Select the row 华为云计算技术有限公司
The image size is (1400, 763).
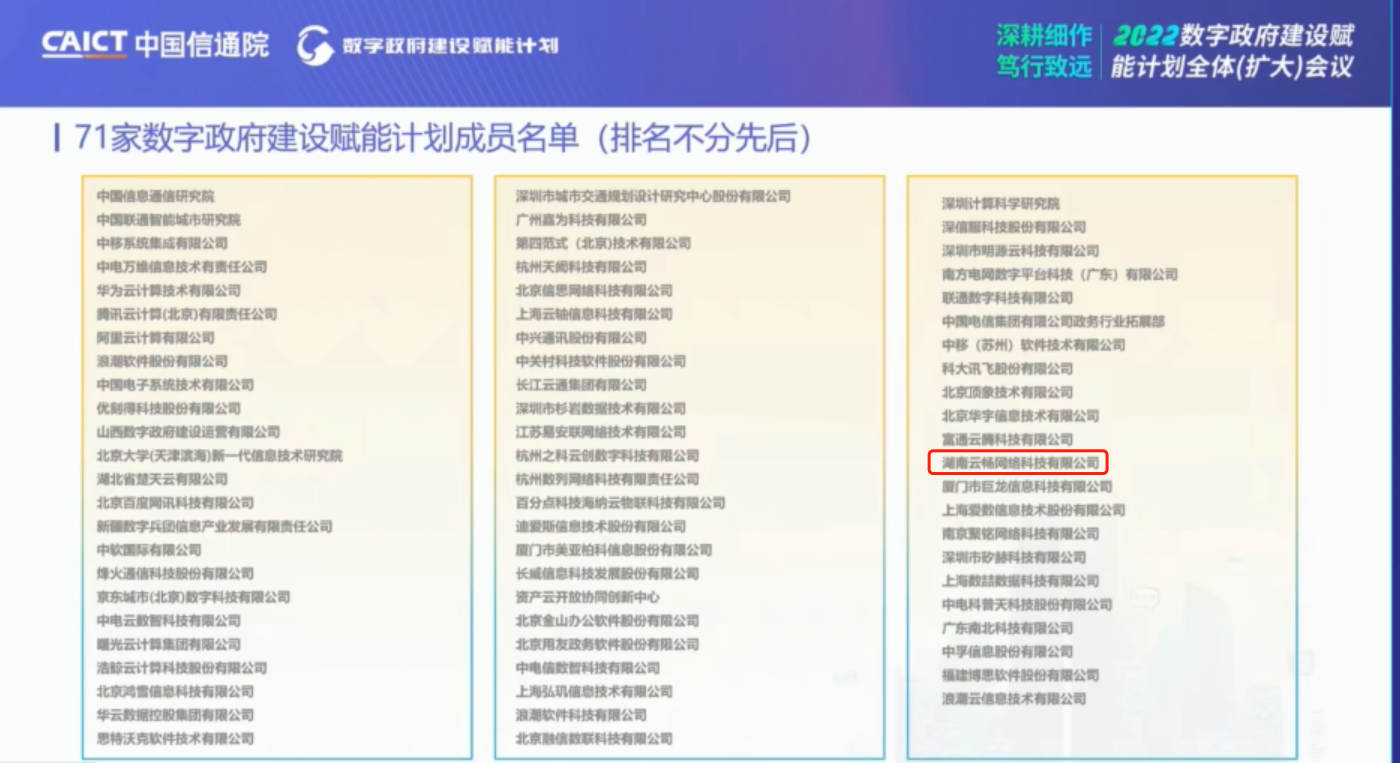point(168,291)
